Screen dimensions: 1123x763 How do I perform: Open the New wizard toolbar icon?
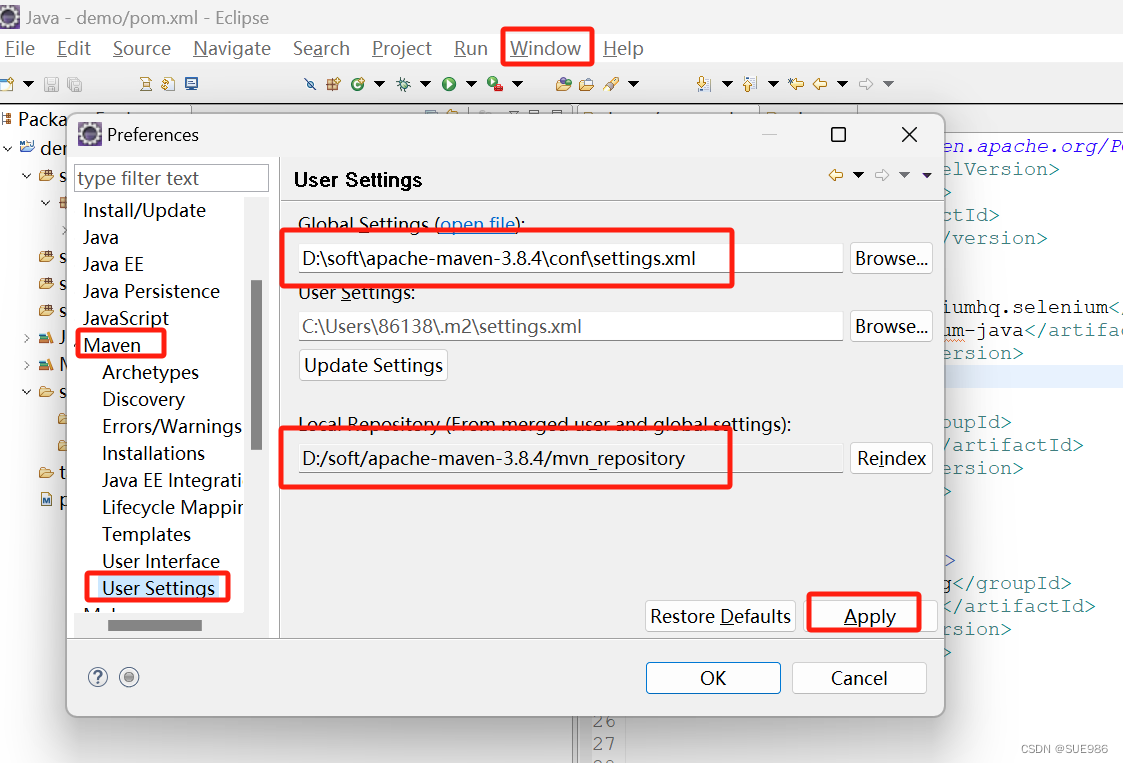tap(8, 84)
